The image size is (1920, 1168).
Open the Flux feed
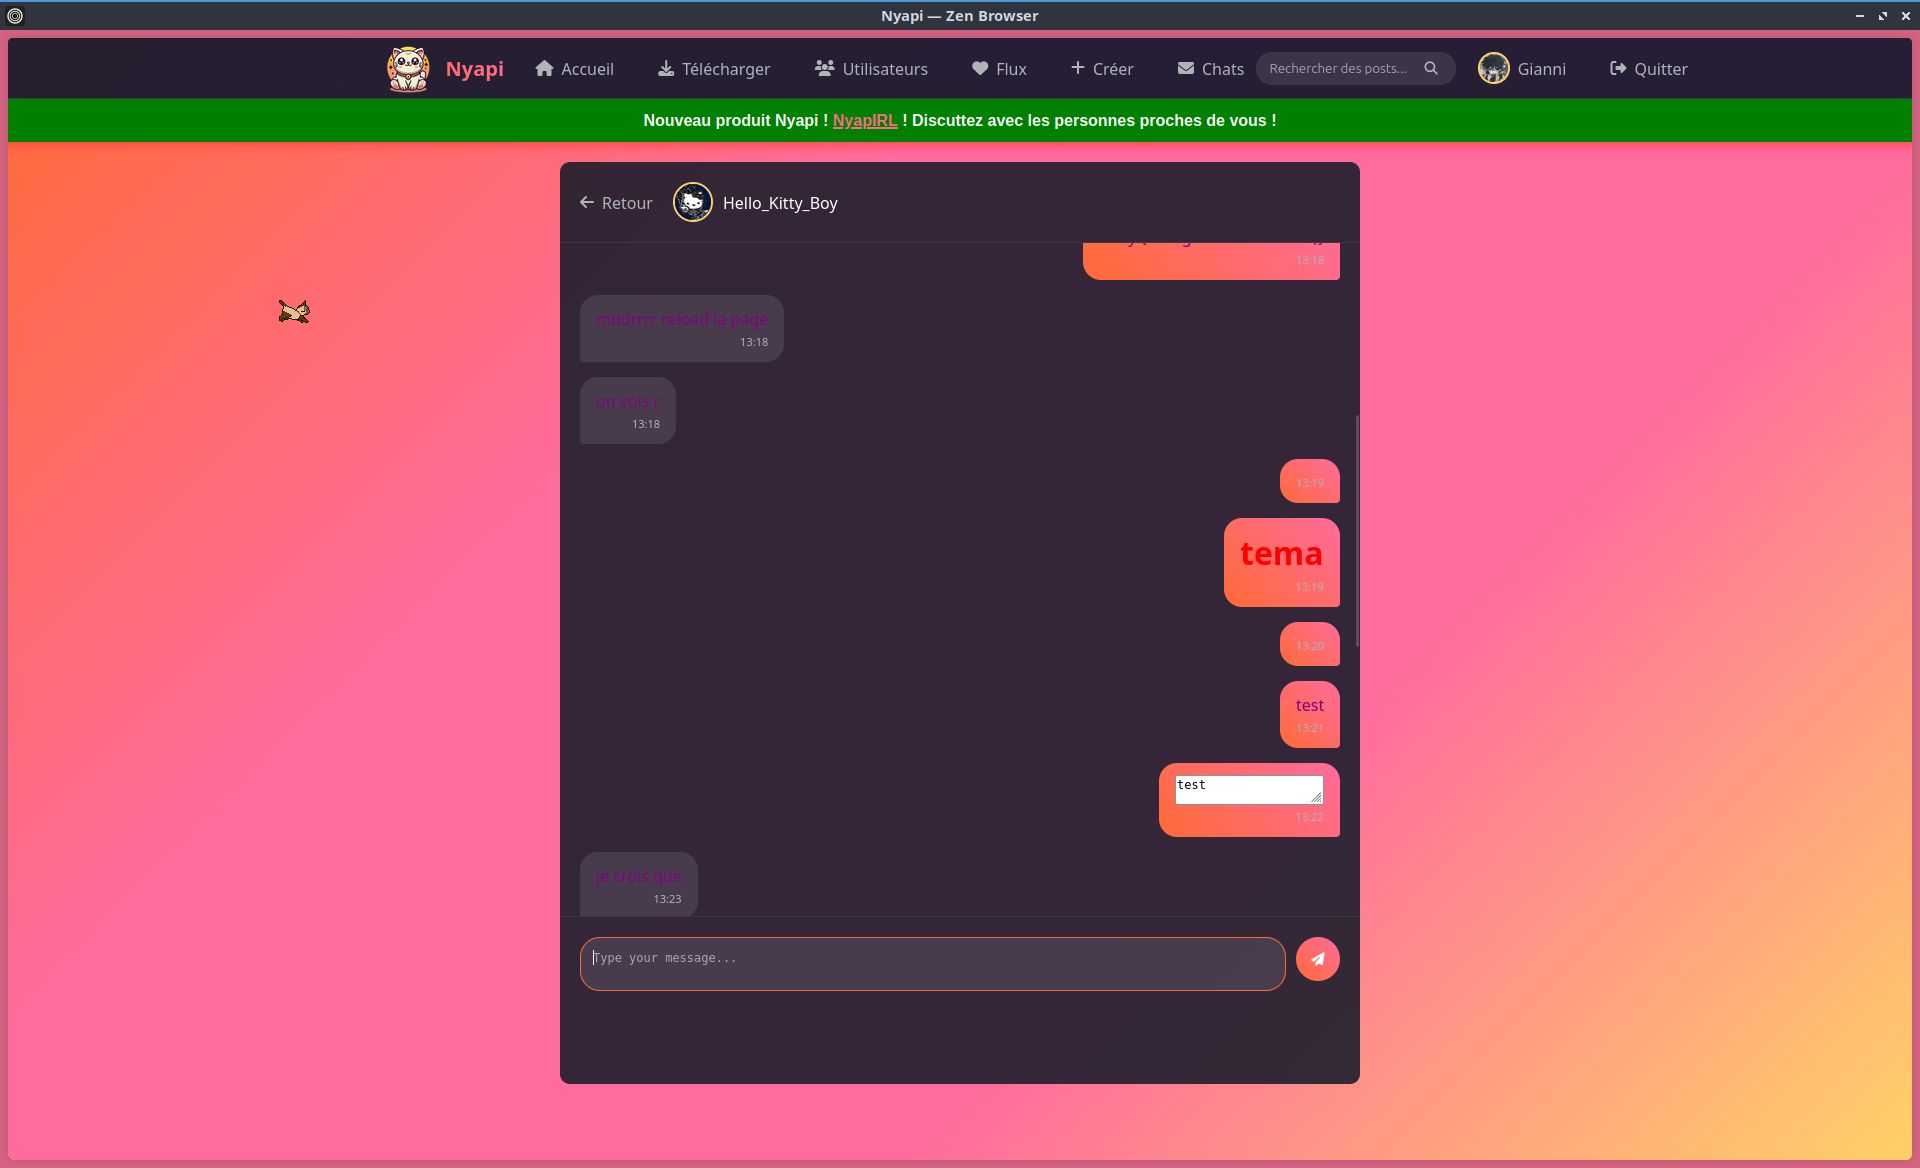(999, 69)
